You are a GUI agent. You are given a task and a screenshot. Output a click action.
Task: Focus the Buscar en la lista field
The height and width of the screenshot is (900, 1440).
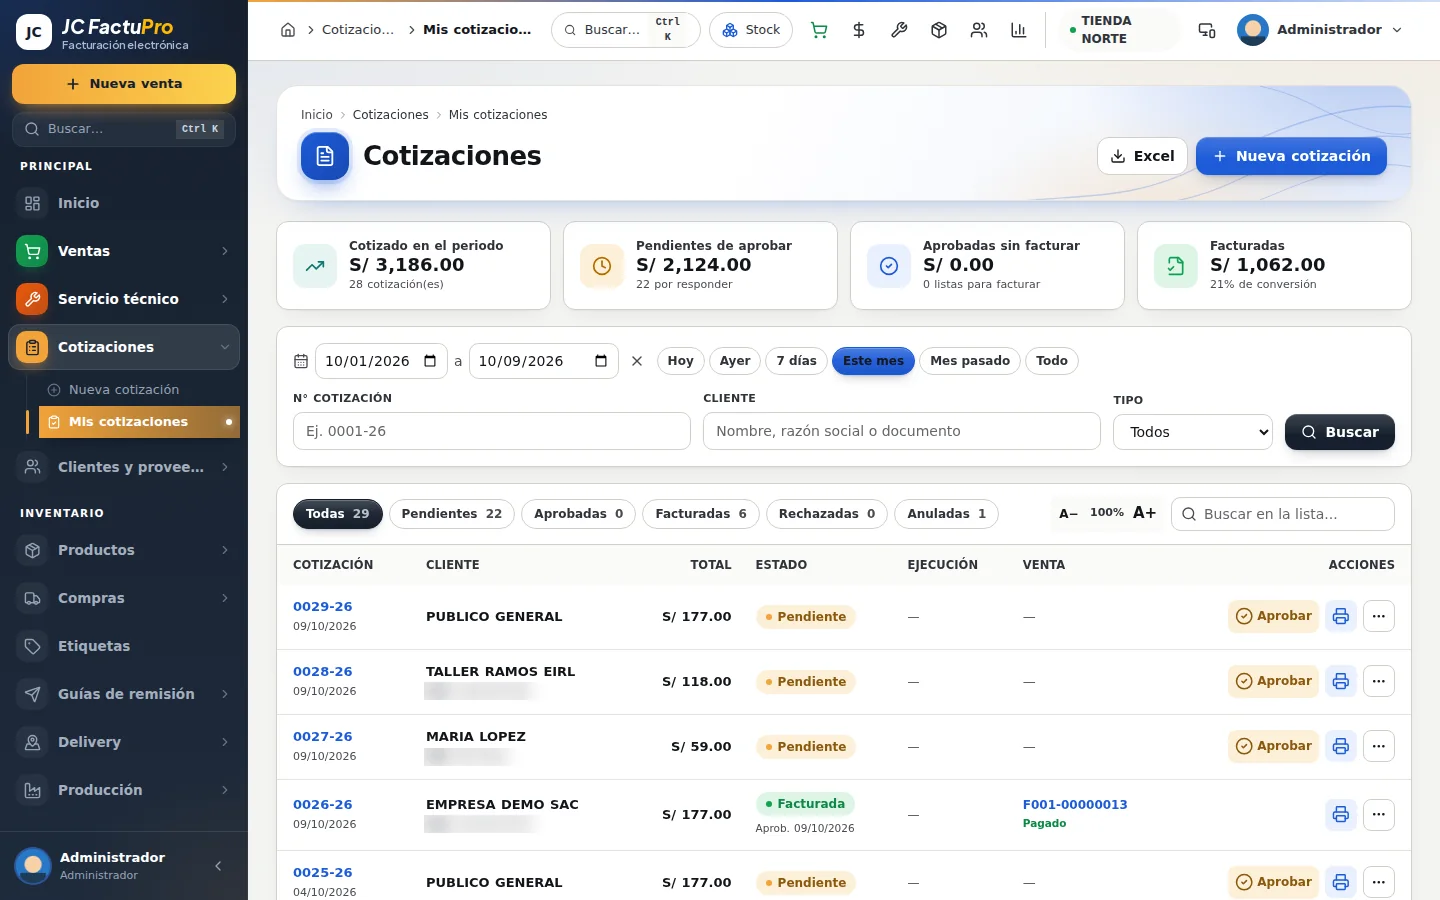tap(1283, 514)
